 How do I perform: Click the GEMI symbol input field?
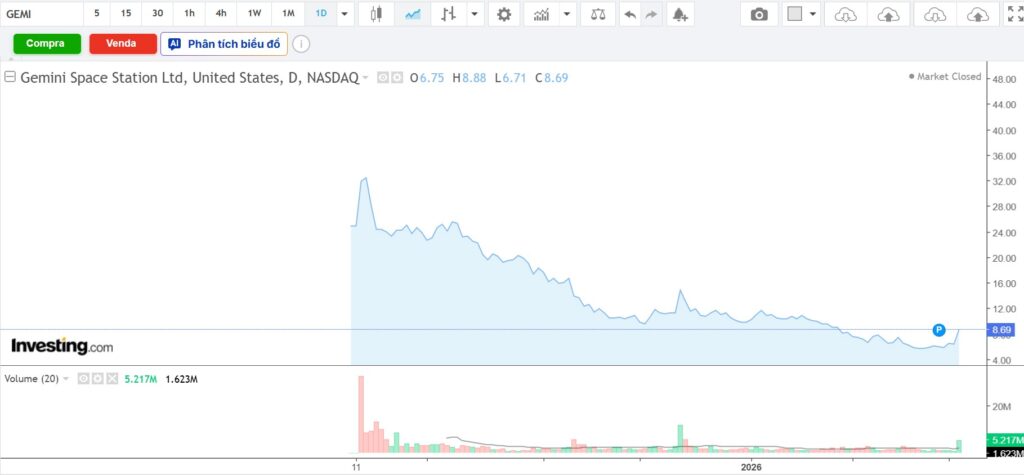(42, 14)
